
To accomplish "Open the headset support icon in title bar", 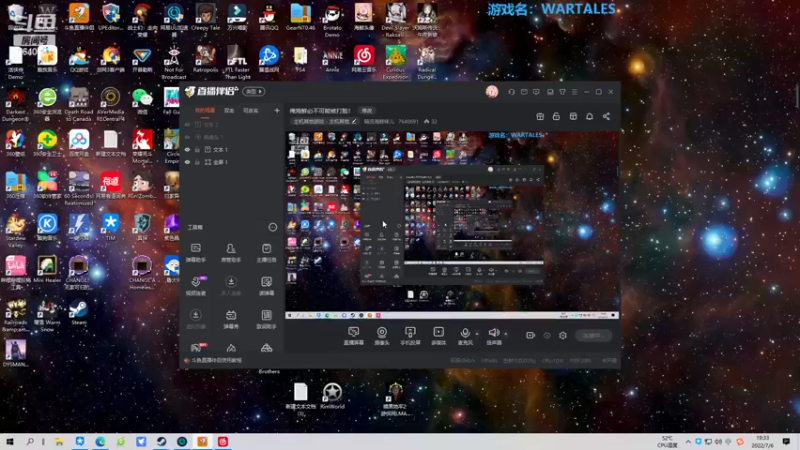I will click(511, 92).
